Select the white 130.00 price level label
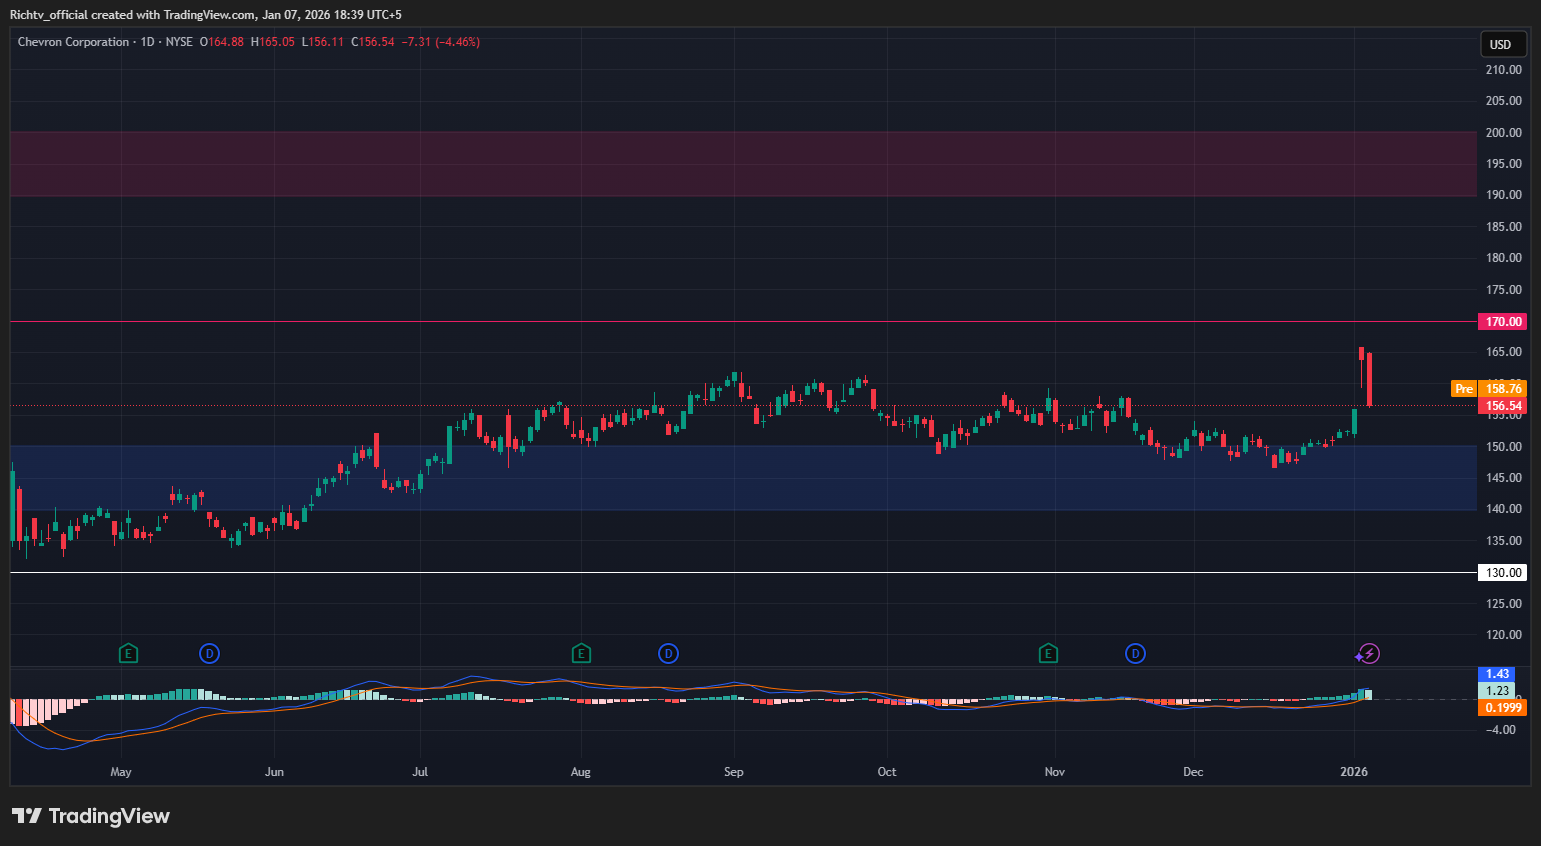The height and width of the screenshot is (846, 1541). [1503, 572]
